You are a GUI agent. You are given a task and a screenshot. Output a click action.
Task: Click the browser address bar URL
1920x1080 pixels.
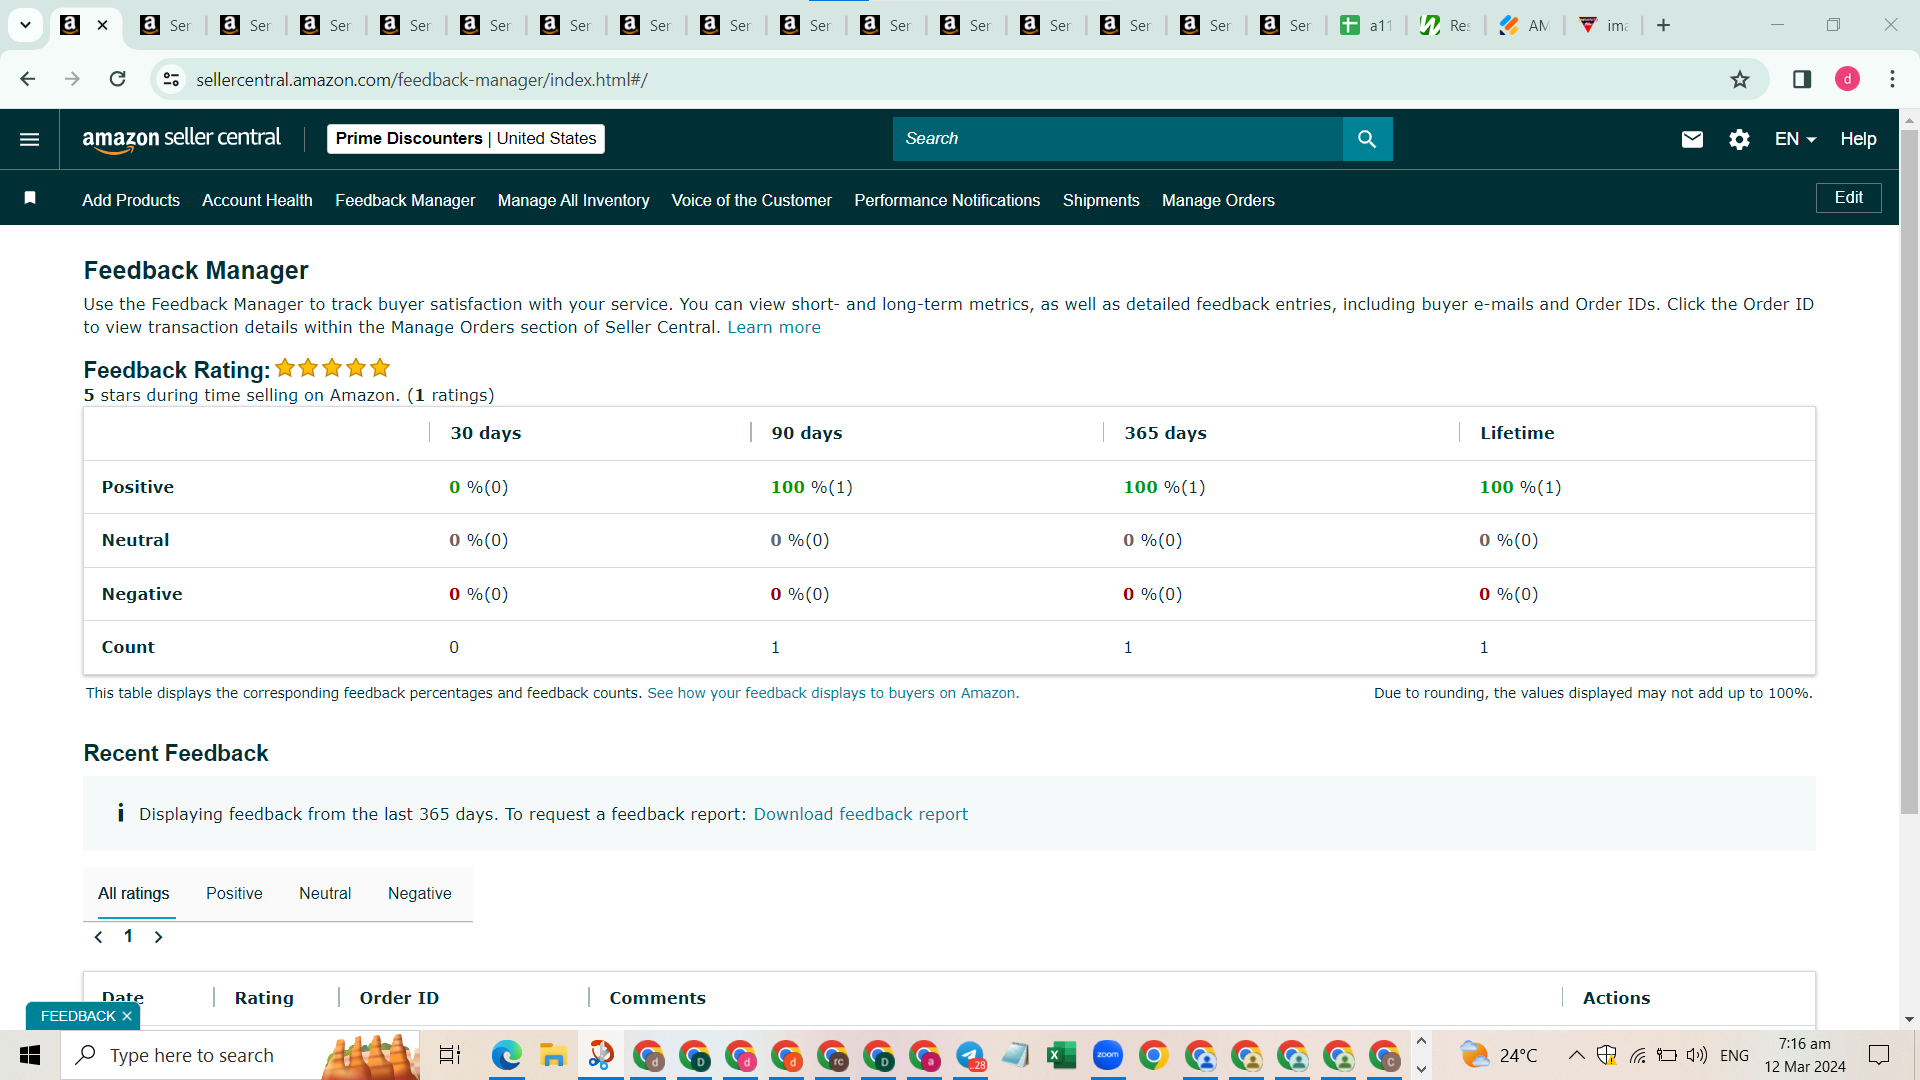coord(421,79)
